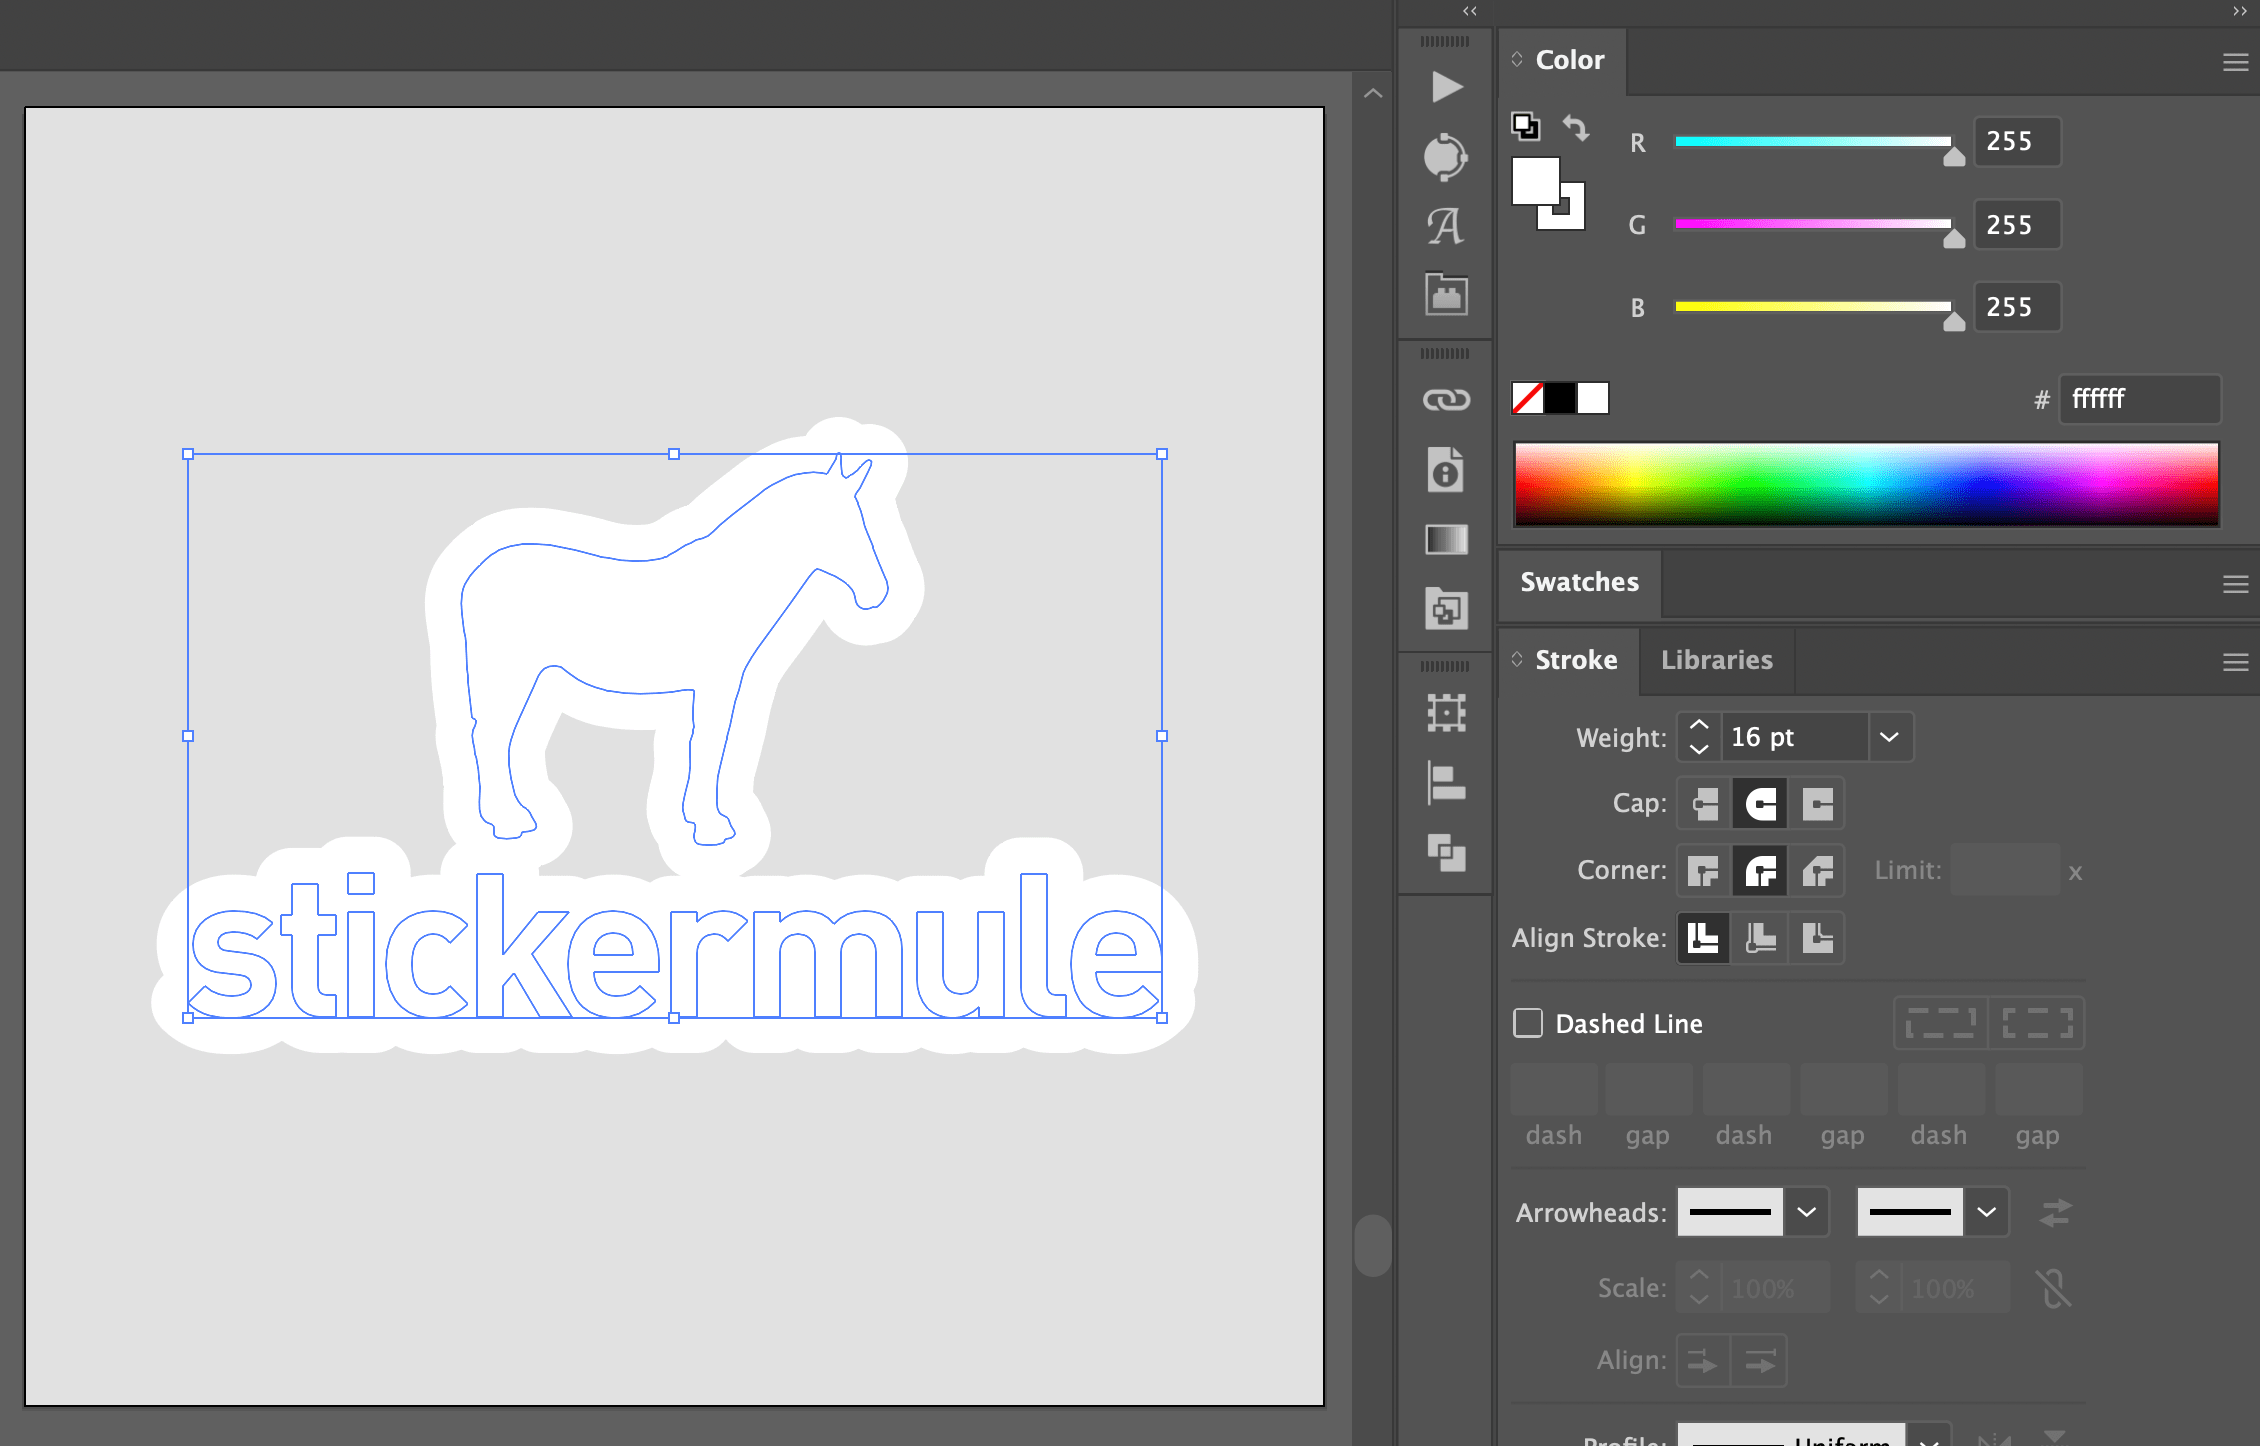Select the Align Stroke to Inside icon
This screenshot has height=1446, width=2260.
(1761, 937)
